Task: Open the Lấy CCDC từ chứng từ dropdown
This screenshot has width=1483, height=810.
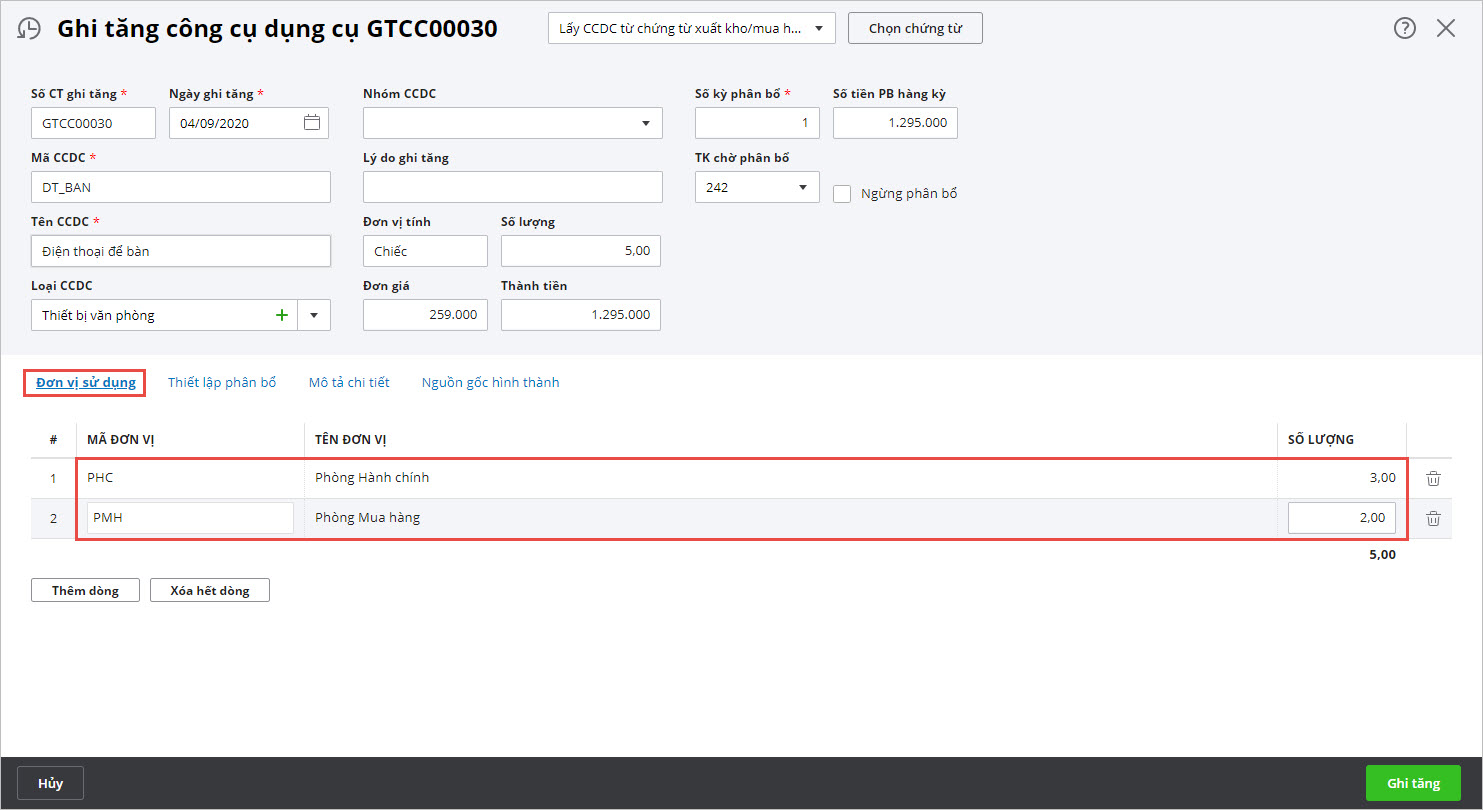Action: point(820,29)
